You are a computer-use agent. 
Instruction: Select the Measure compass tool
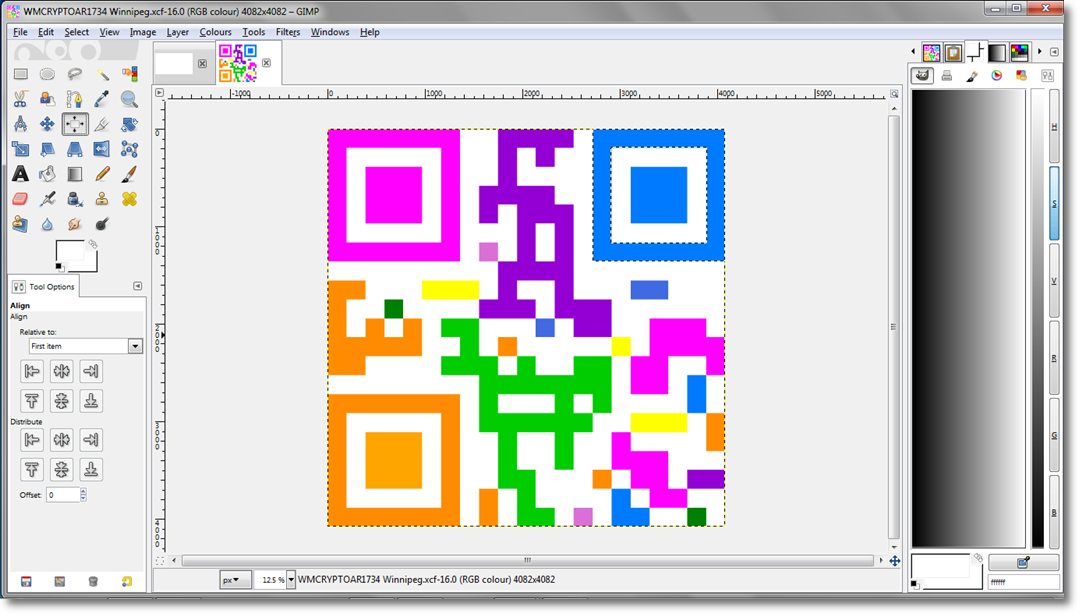coord(21,124)
